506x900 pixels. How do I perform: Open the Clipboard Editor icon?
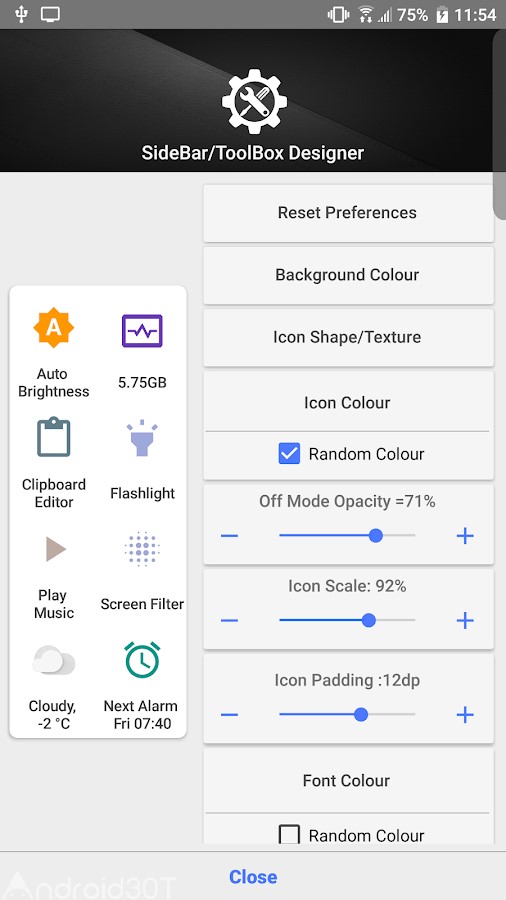[x=53, y=437]
